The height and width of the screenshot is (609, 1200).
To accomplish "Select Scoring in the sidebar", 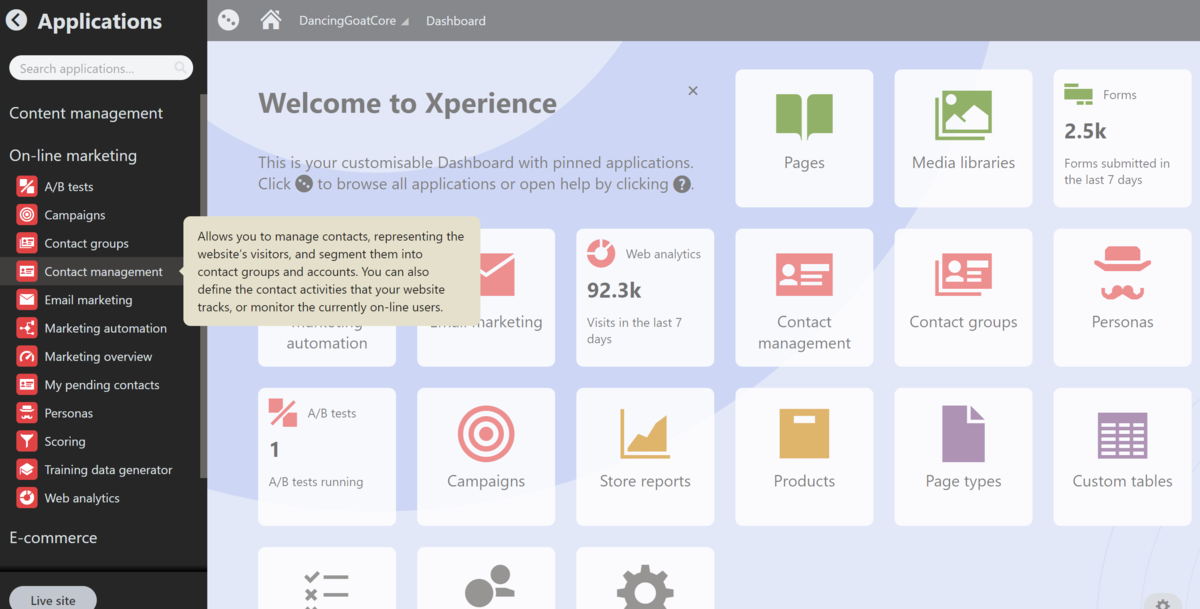I will coord(65,441).
